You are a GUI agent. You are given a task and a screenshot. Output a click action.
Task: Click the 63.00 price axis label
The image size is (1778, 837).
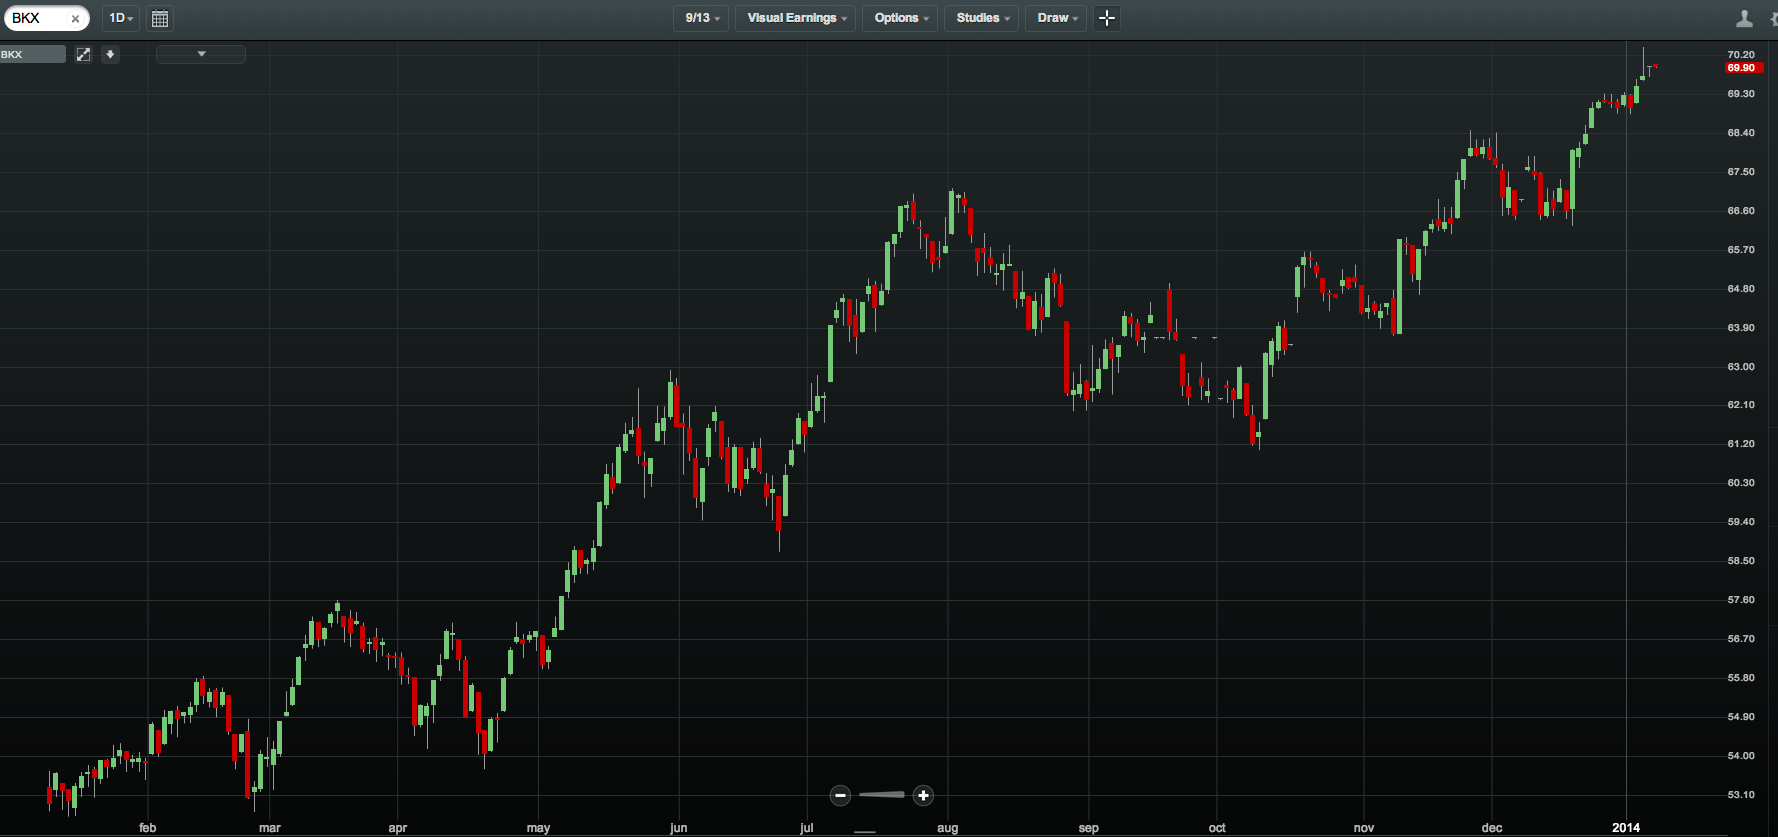pyautogui.click(x=1741, y=367)
